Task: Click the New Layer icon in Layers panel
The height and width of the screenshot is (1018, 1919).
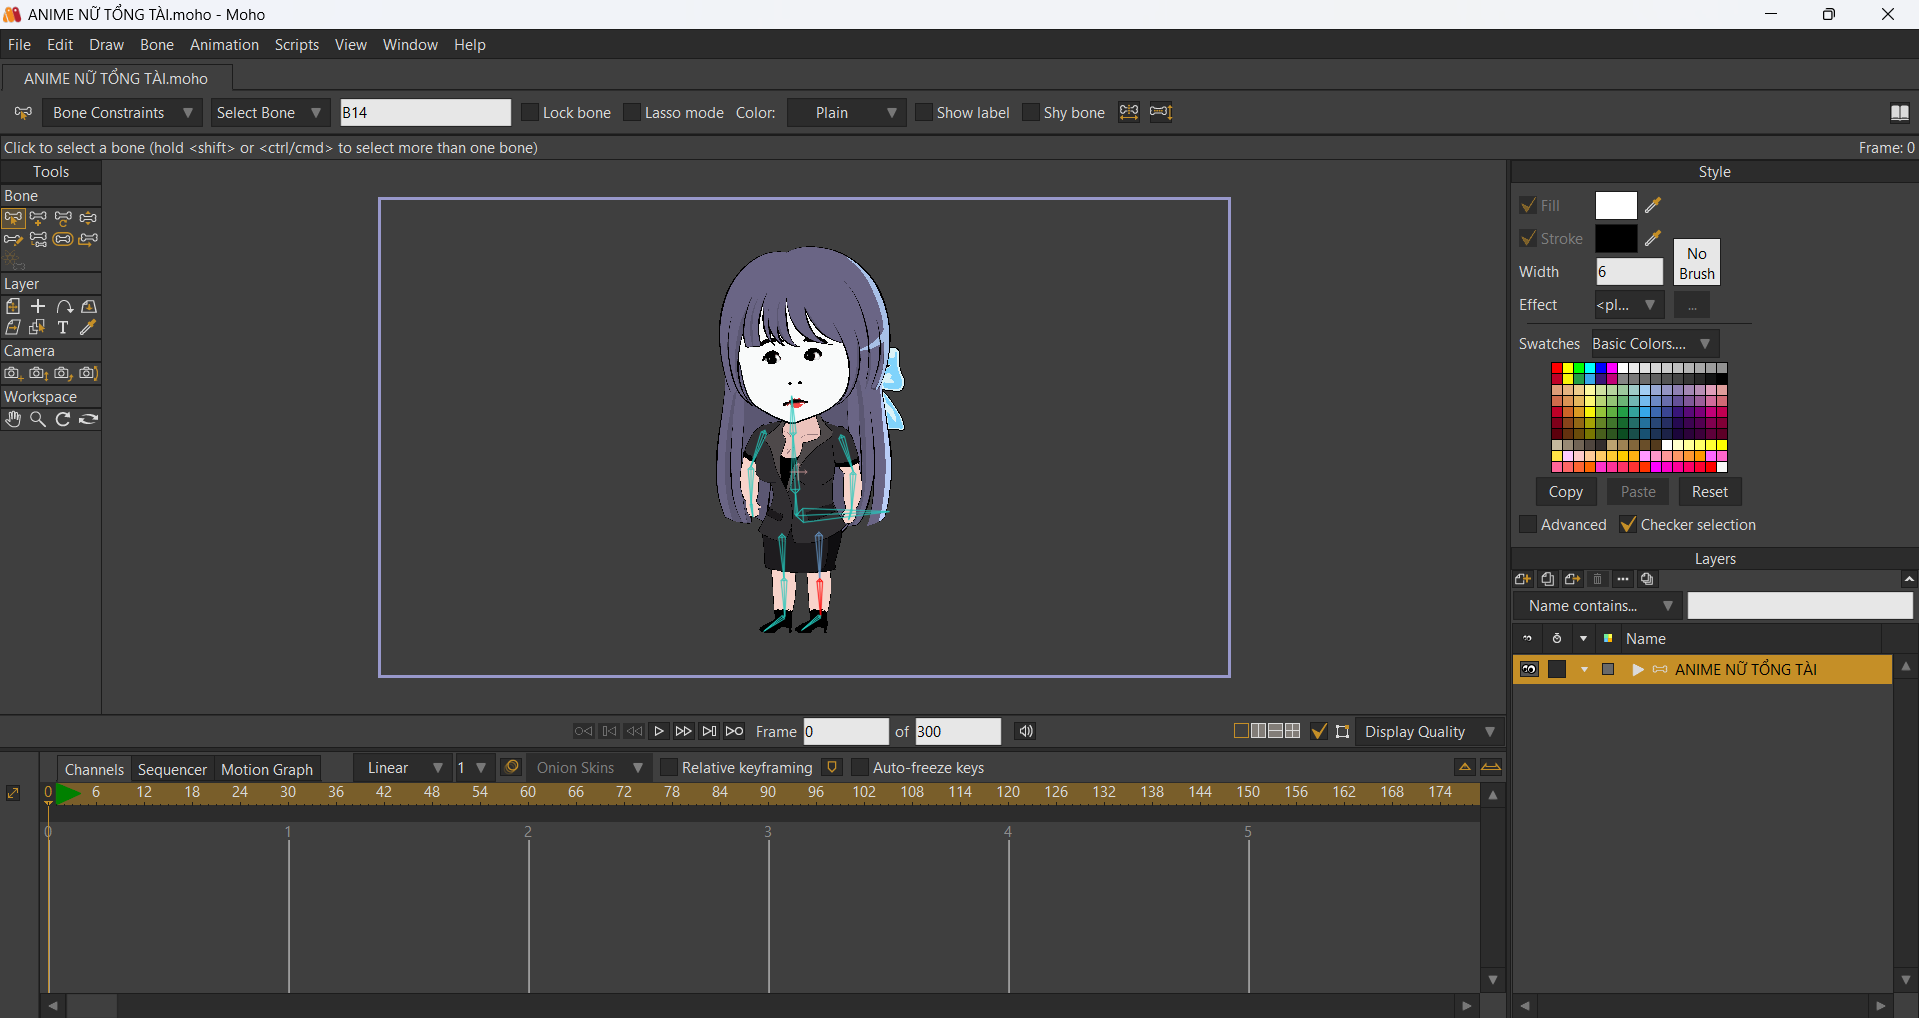Action: [x=1523, y=579]
